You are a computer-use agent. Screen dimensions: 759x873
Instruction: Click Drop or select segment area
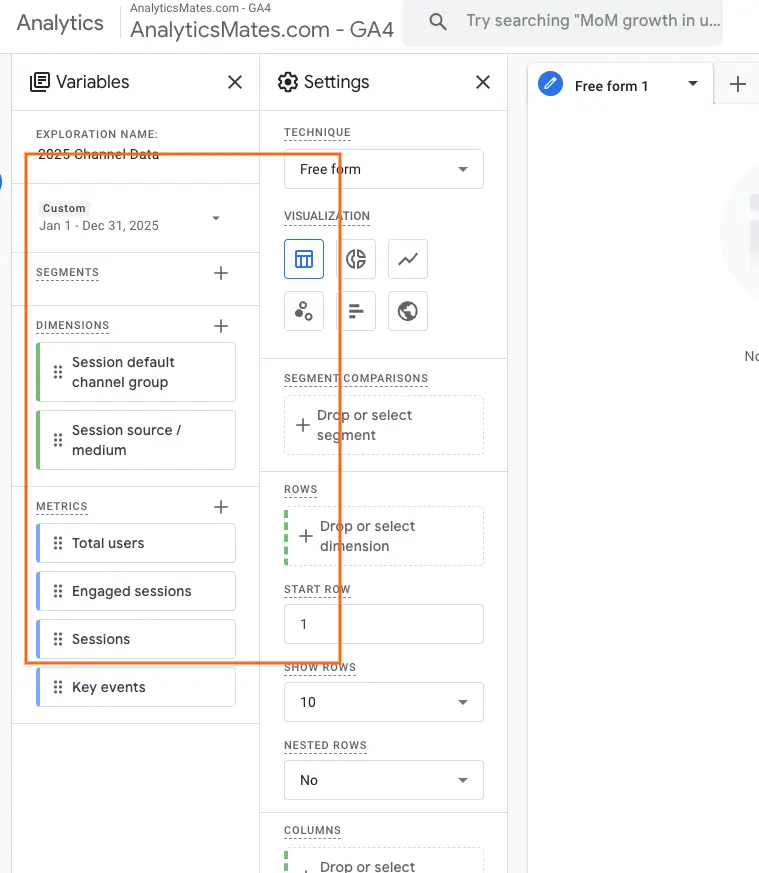384,425
